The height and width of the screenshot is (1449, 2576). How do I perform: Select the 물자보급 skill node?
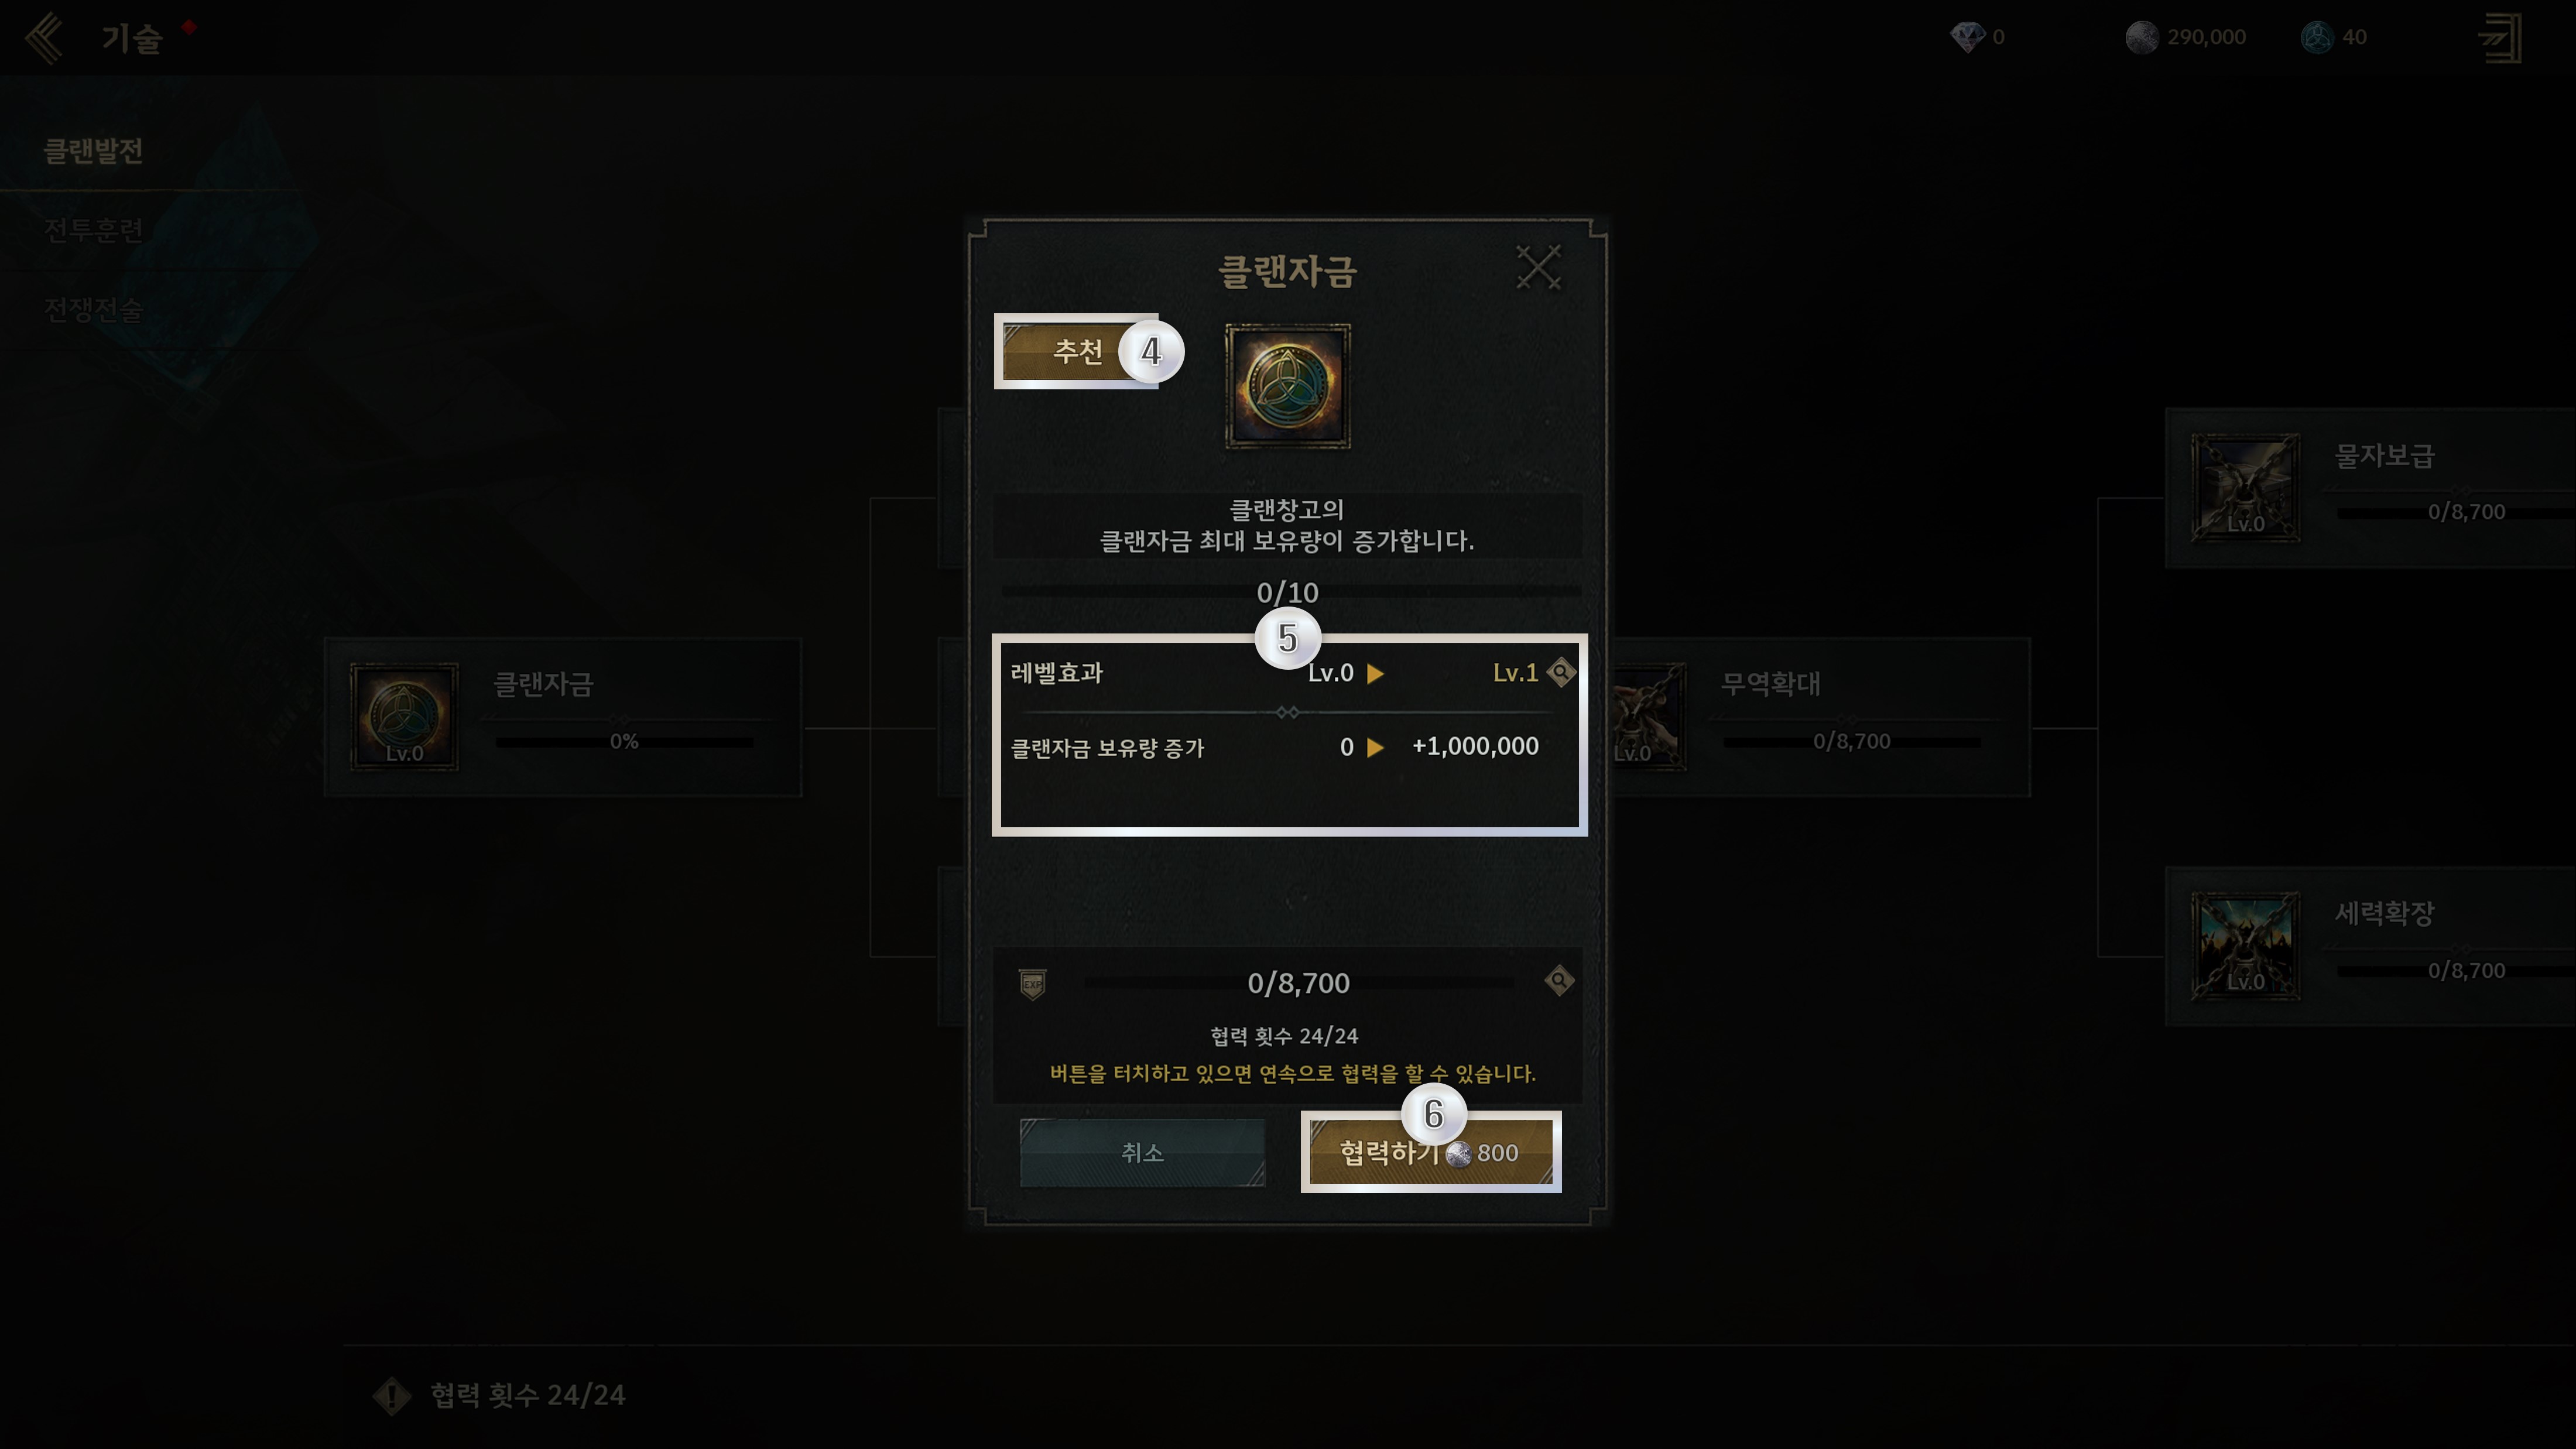pyautogui.click(x=2370, y=488)
